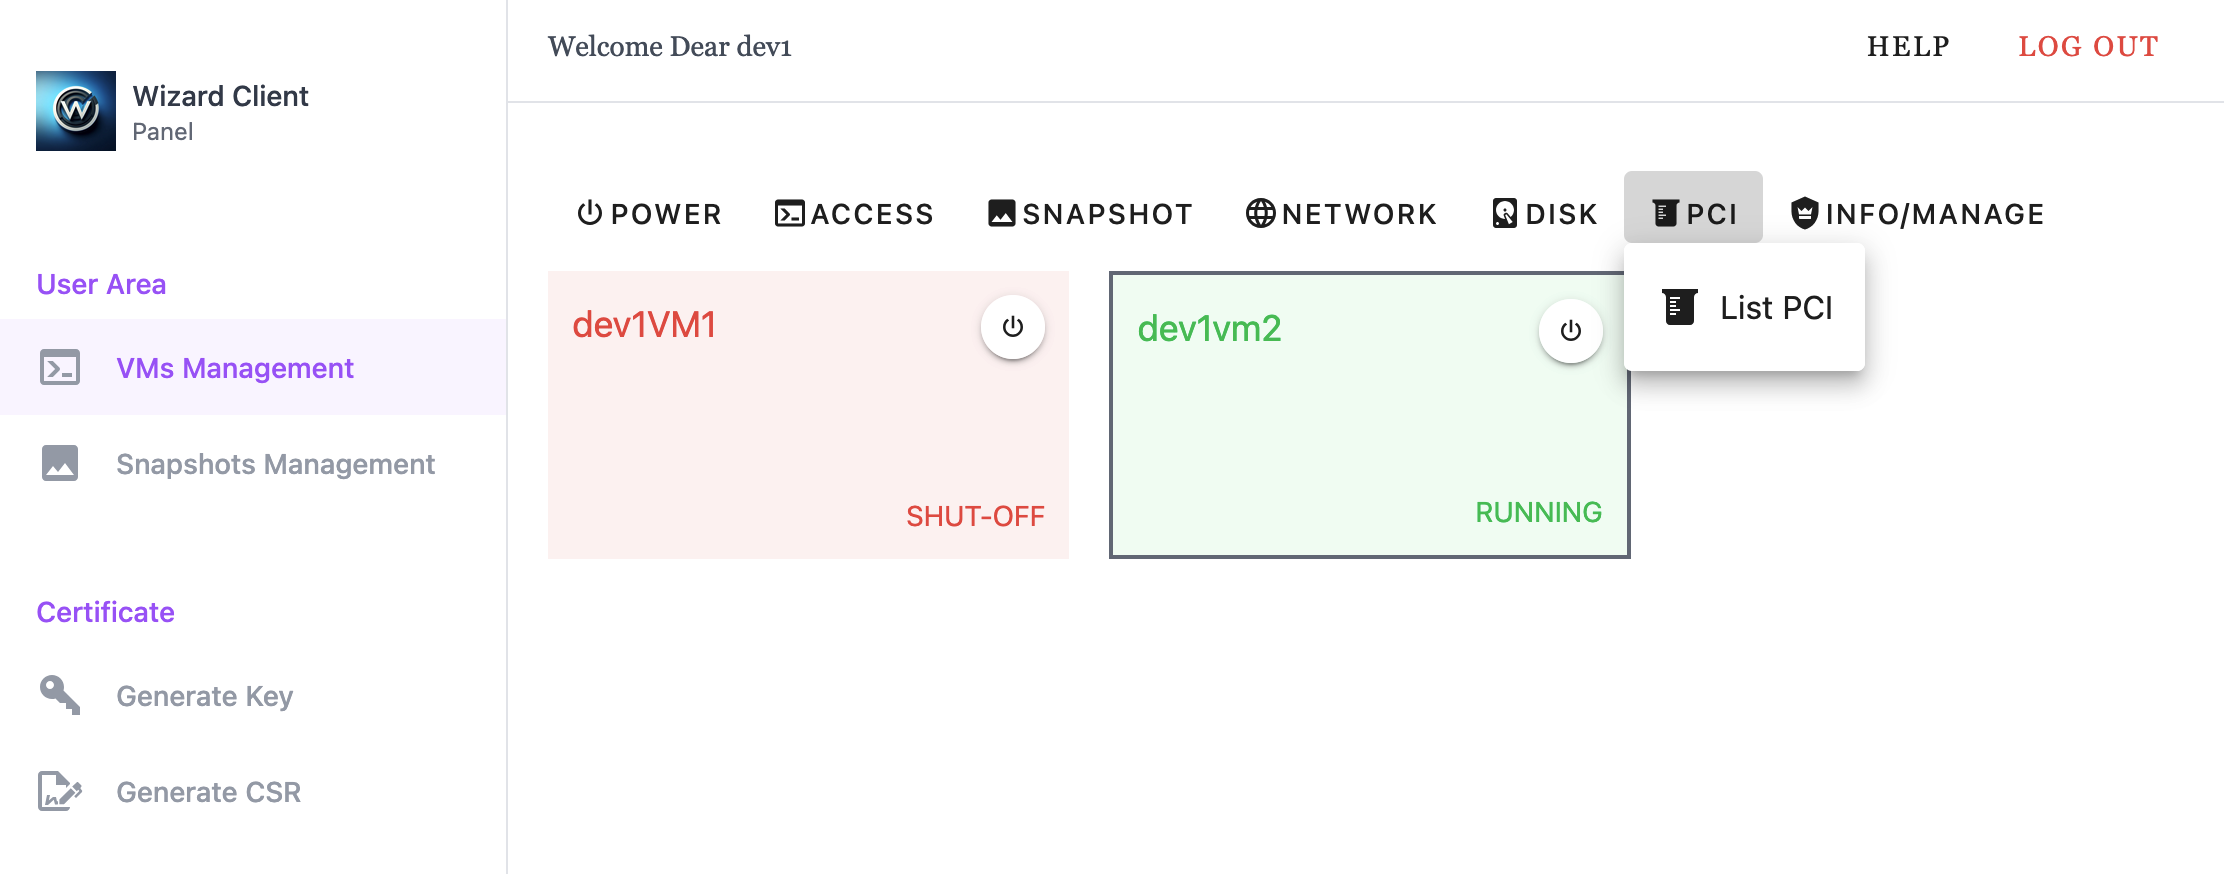The height and width of the screenshot is (874, 2224).
Task: Click the image icon beside Snapshots Management
Action: 60,464
